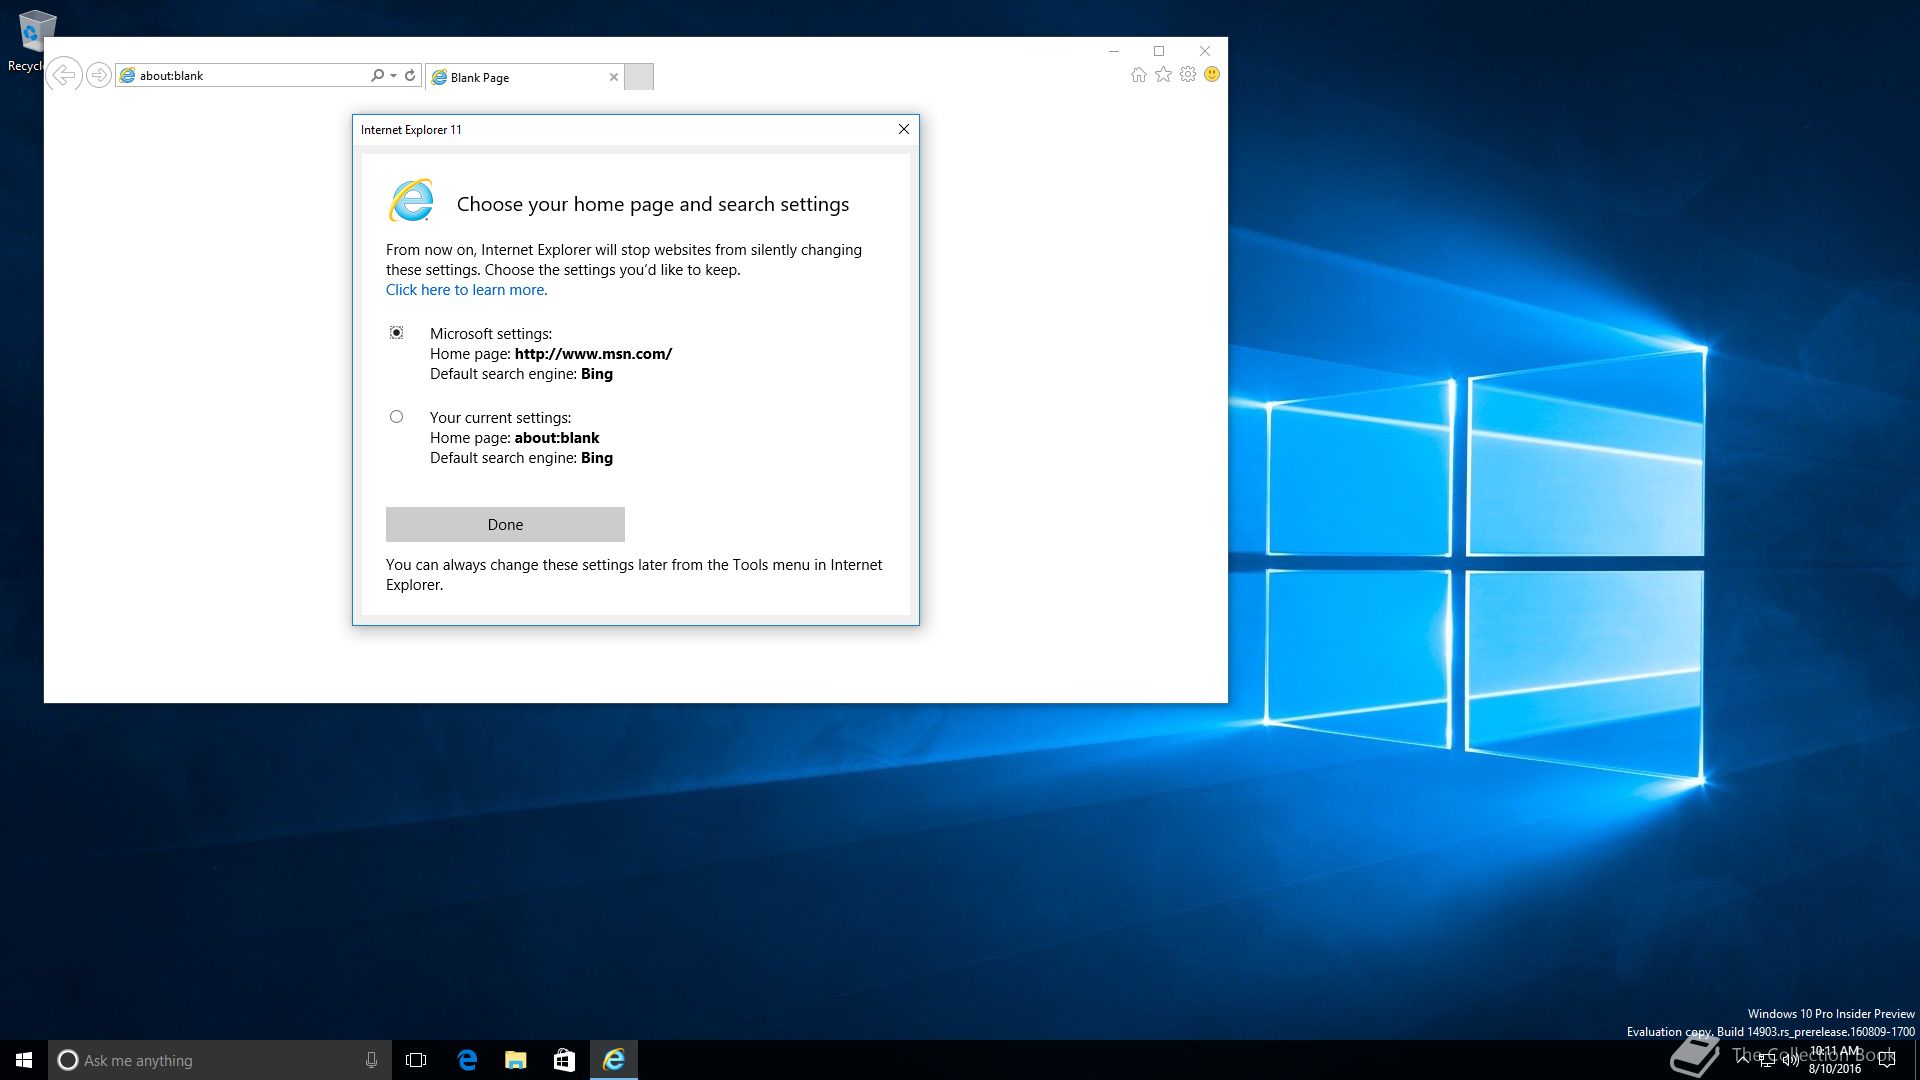
Task: Open the Tools gear icon
Action: [x=1188, y=75]
